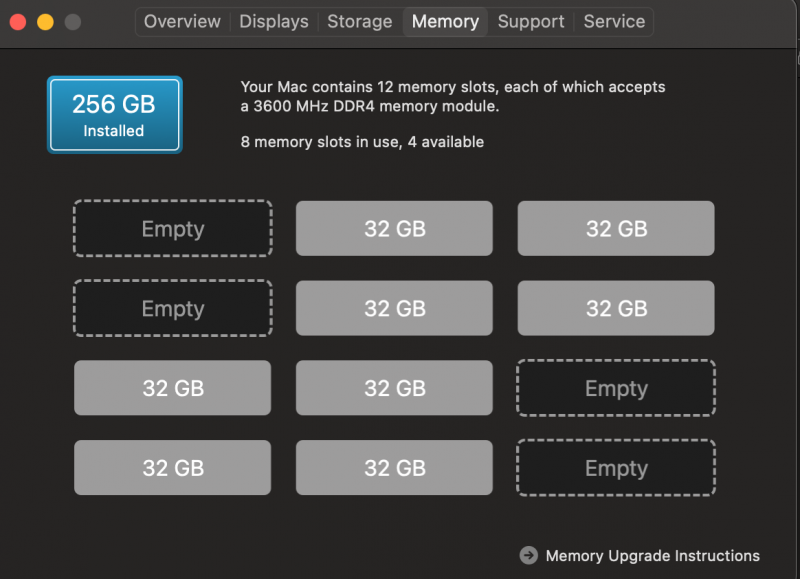The width and height of the screenshot is (800, 579).
Task: Select the middle 32 GB slot in row two
Action: 394,308
